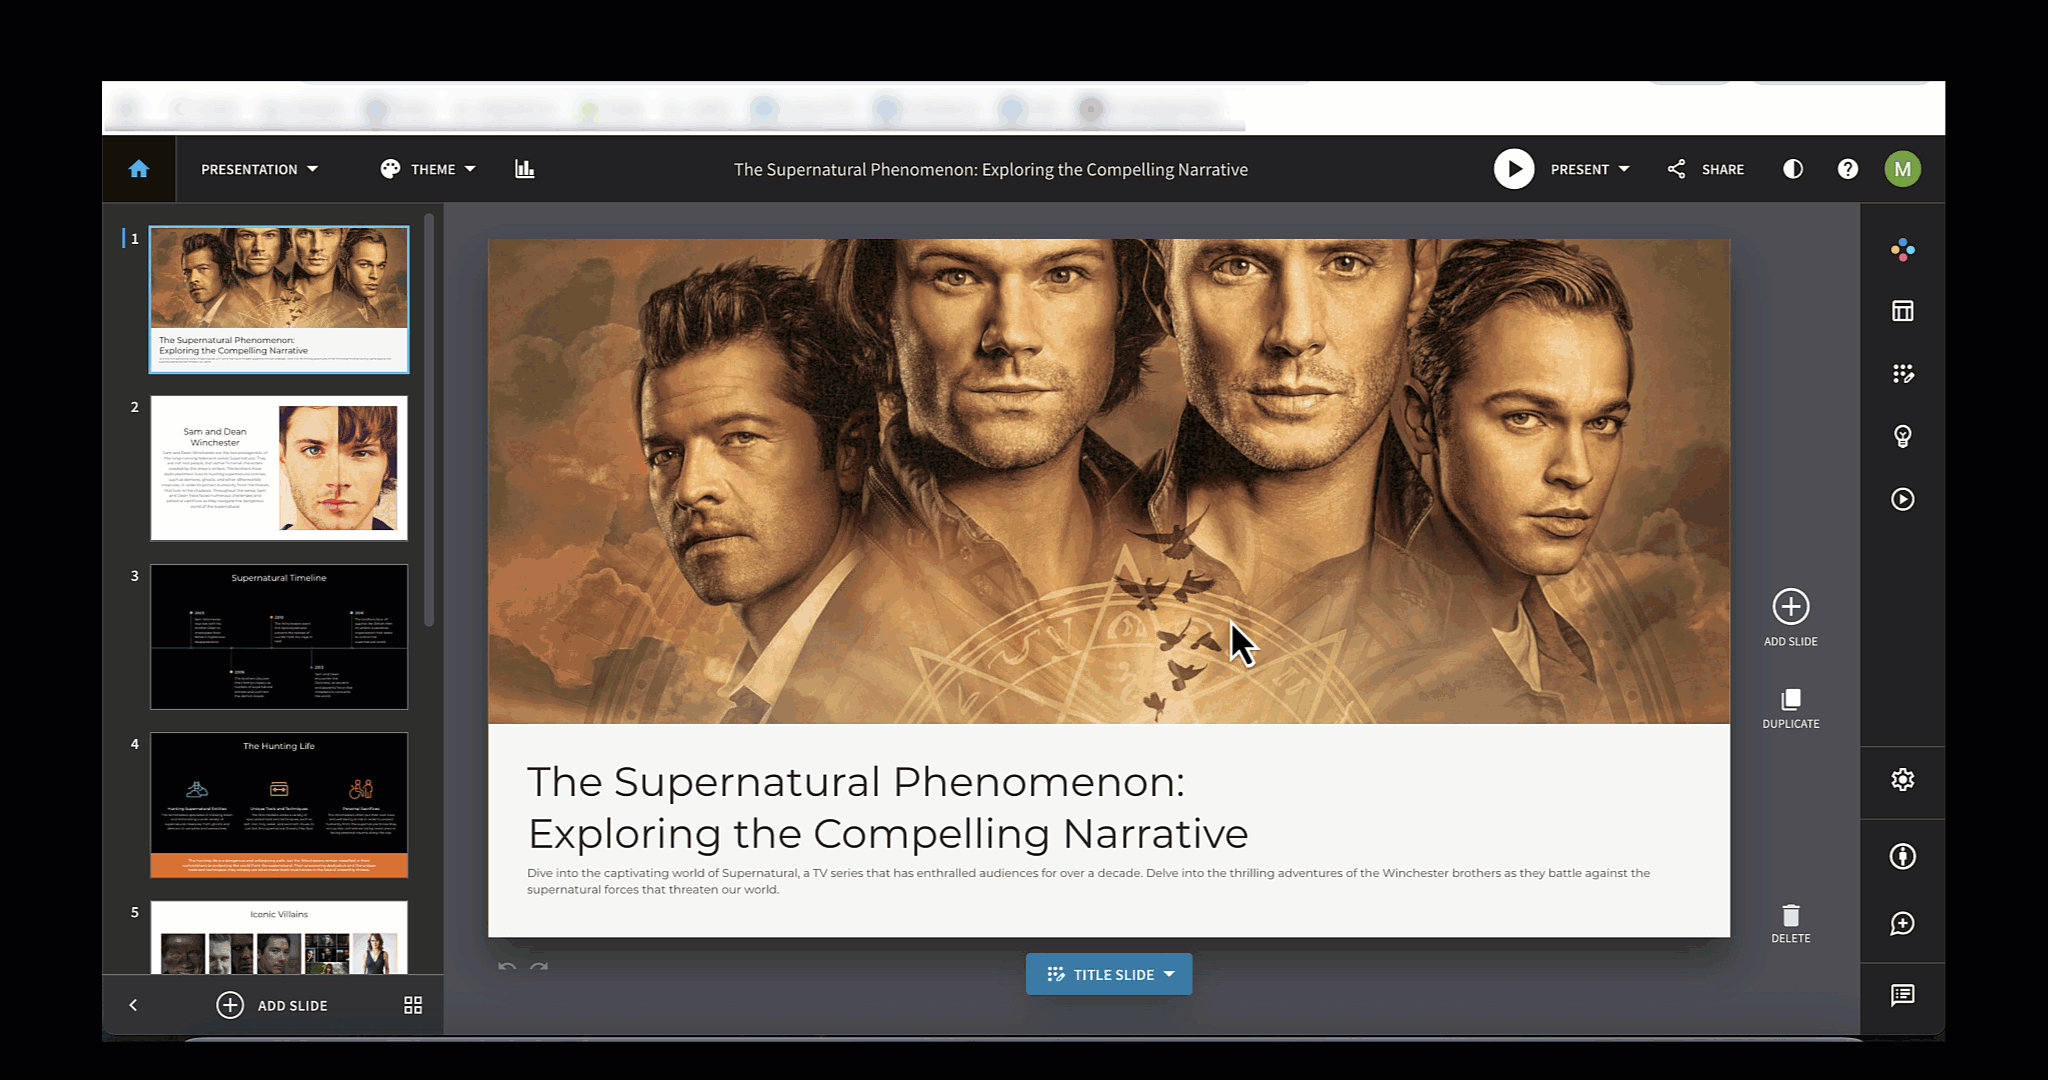Click the slide description paragraph
Screen dimensions: 2048x1080
pos(1088,881)
